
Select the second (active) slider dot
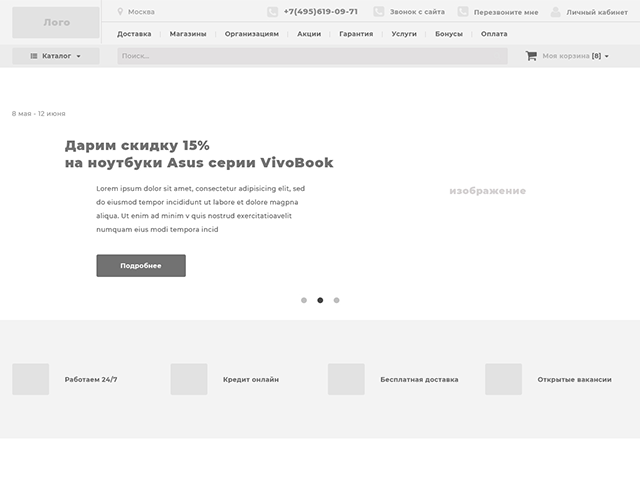320,300
